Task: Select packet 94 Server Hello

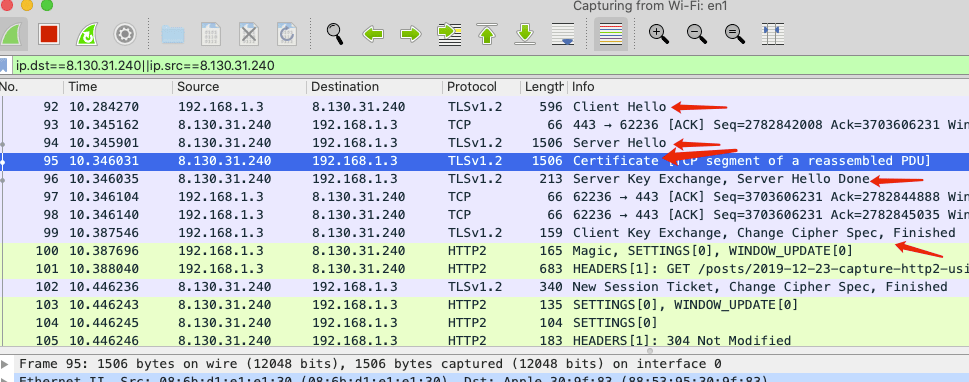Action: click(x=484, y=143)
